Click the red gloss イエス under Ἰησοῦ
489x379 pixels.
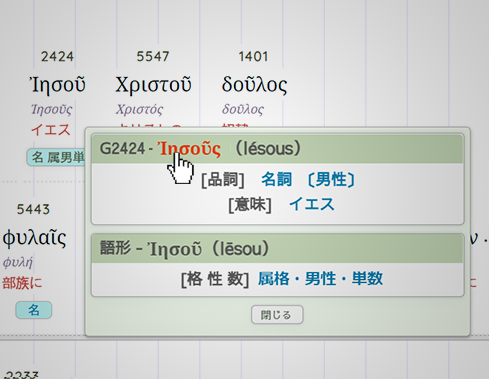coord(51,129)
